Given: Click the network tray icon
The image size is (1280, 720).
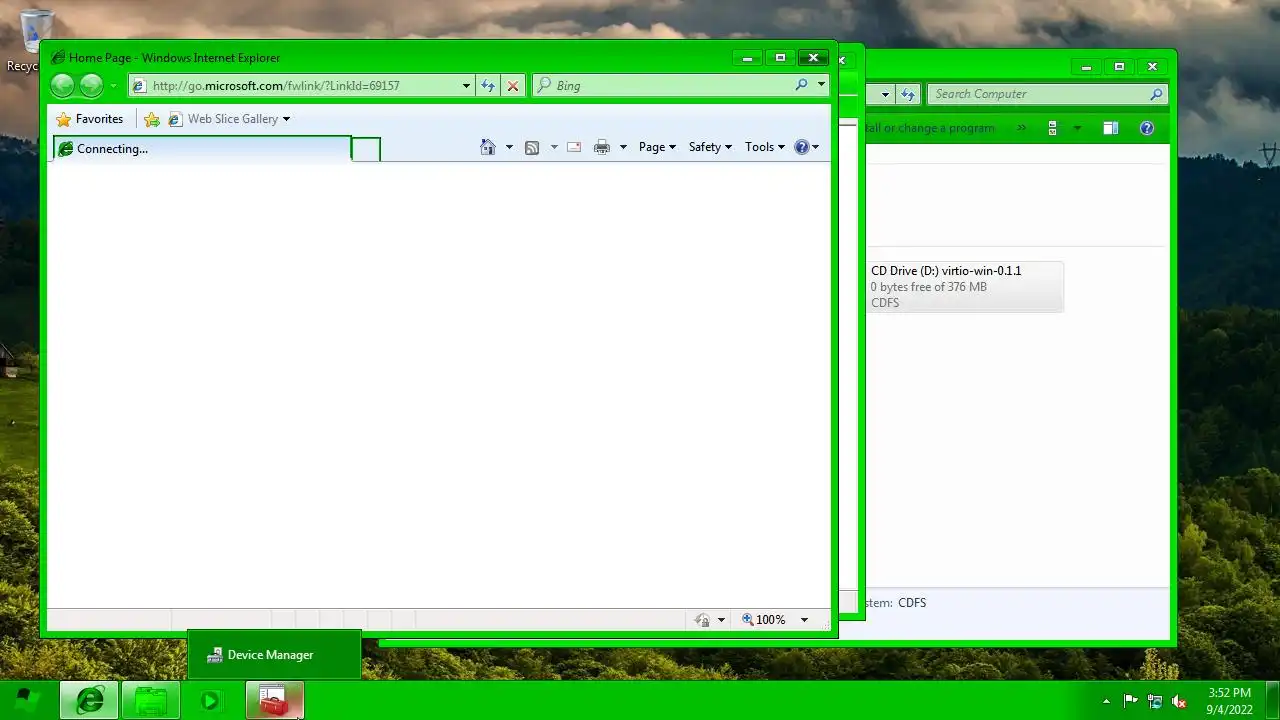Looking at the screenshot, I should (x=1155, y=701).
